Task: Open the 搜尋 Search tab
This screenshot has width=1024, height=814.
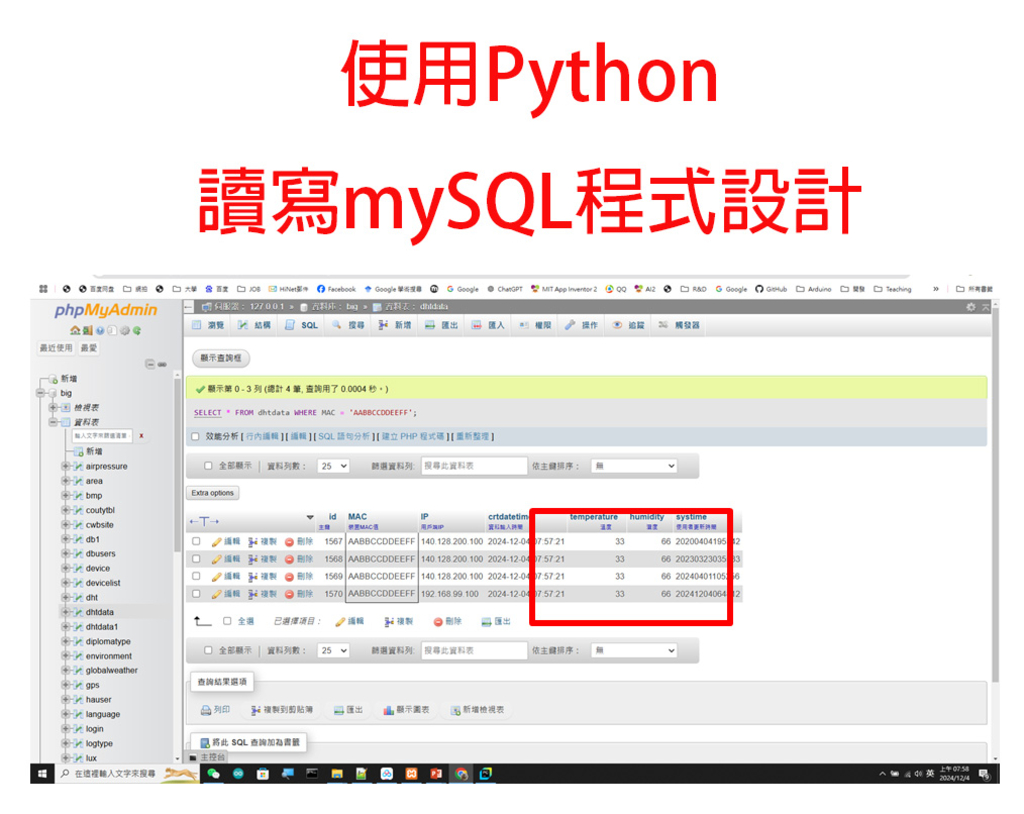Action: [x=349, y=325]
